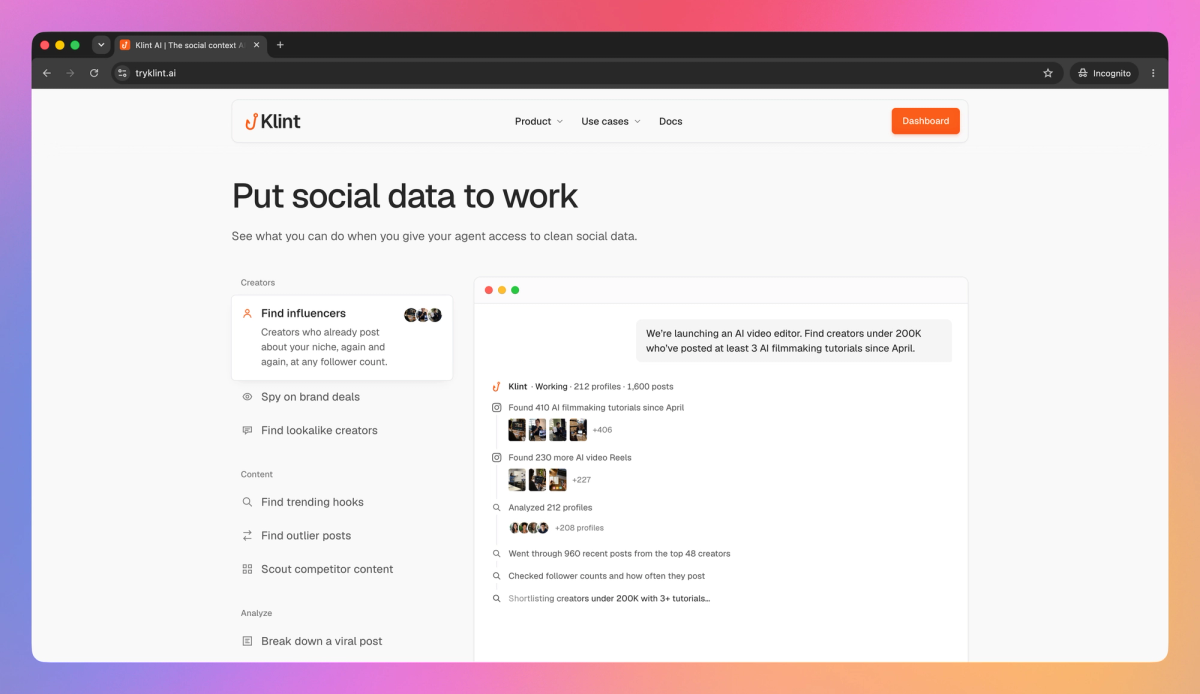Click the Instagram icon beside Found 410 tutorials
The height and width of the screenshot is (694, 1200).
tap(496, 408)
